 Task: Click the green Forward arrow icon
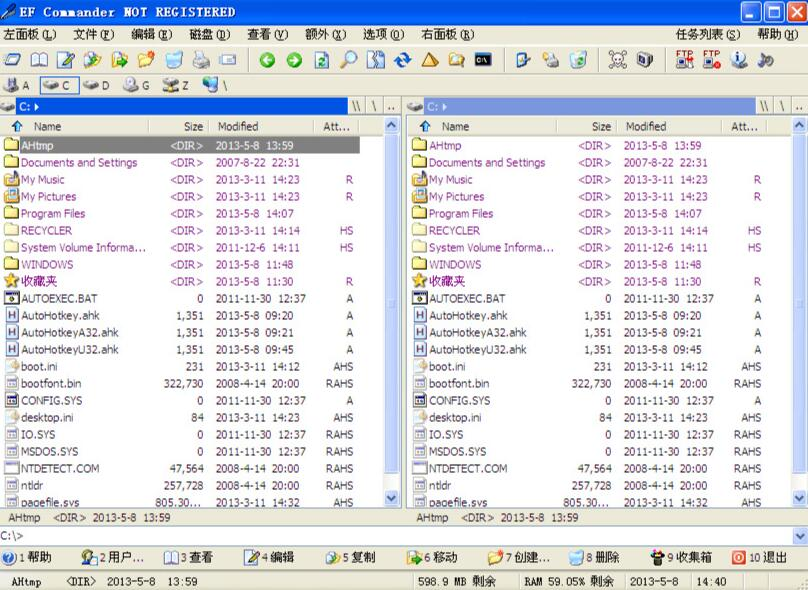(x=294, y=61)
